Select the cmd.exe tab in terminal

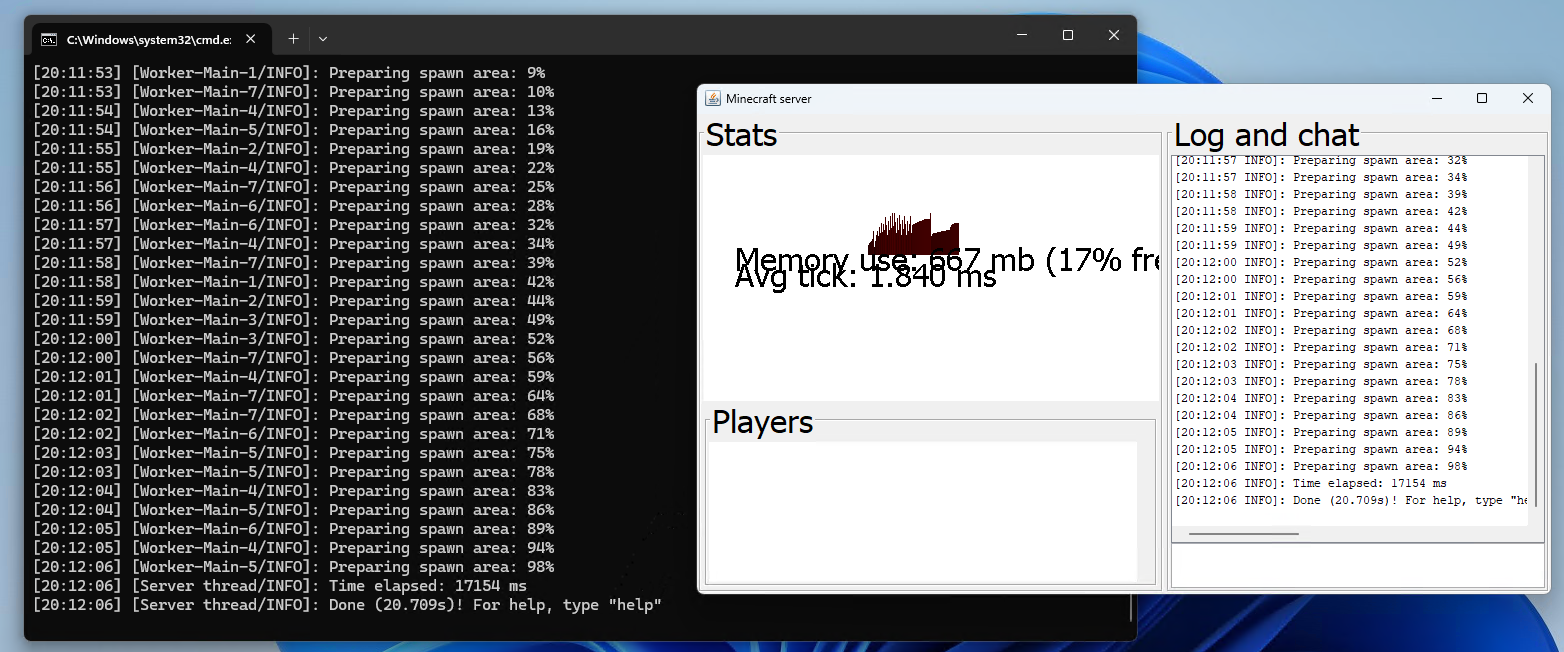(x=150, y=39)
